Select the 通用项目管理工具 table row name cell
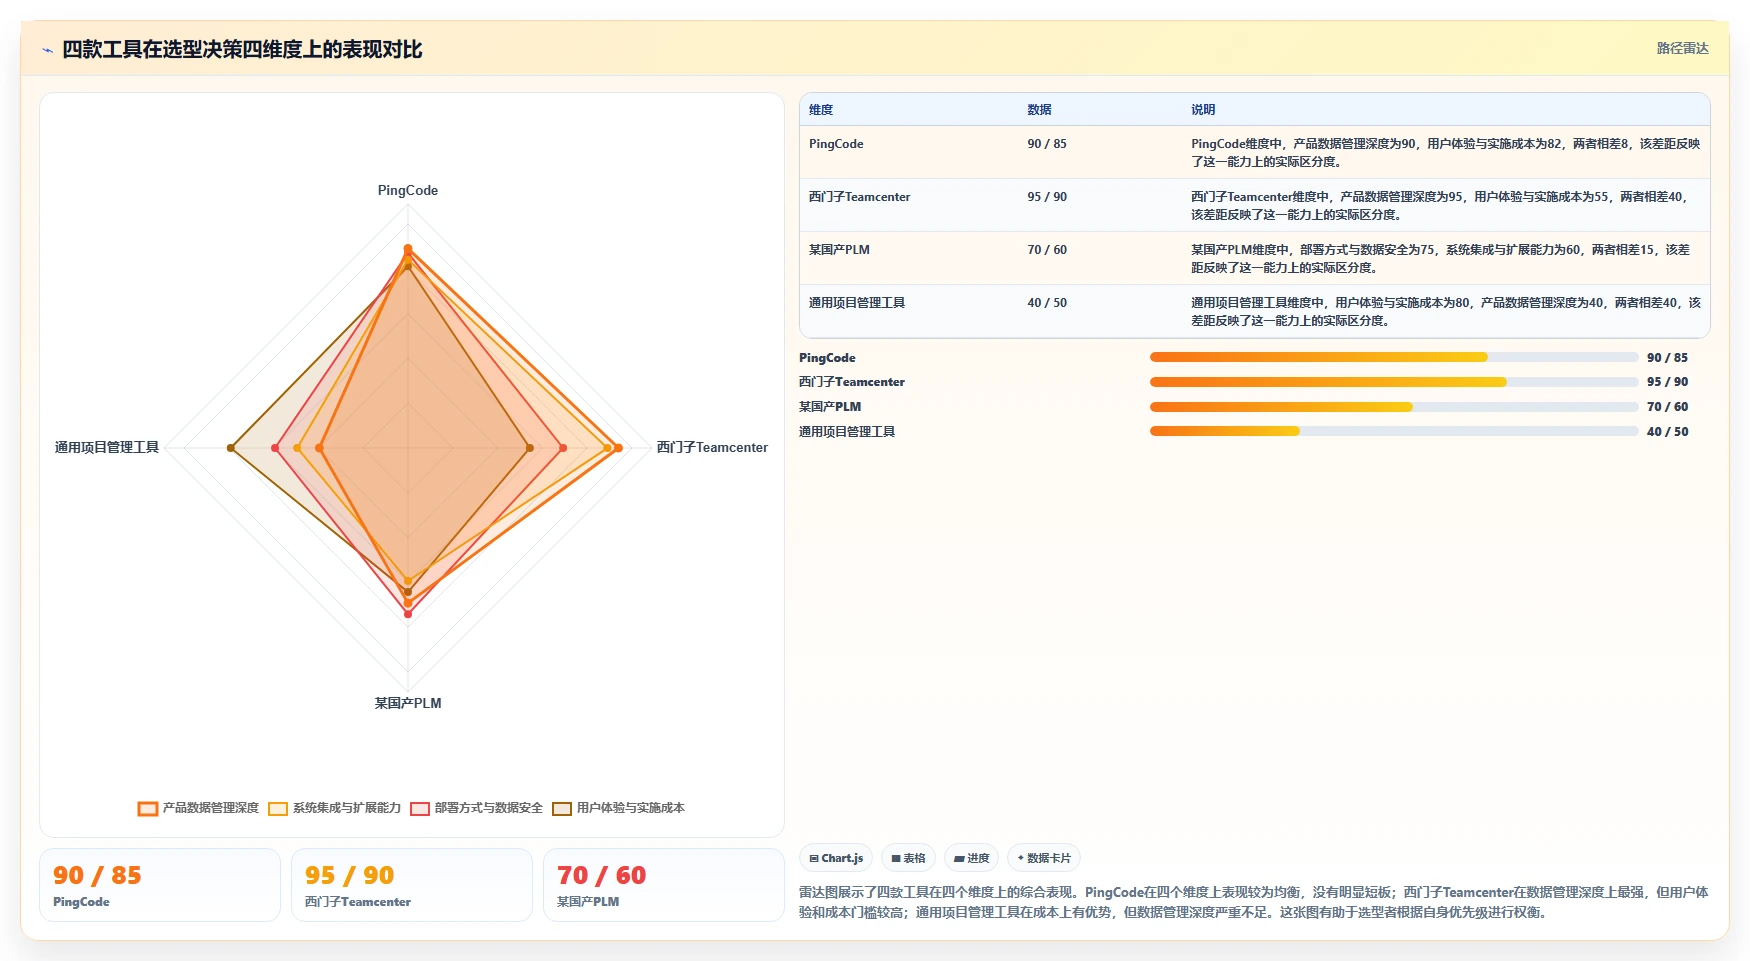The image size is (1750, 961). (x=909, y=311)
